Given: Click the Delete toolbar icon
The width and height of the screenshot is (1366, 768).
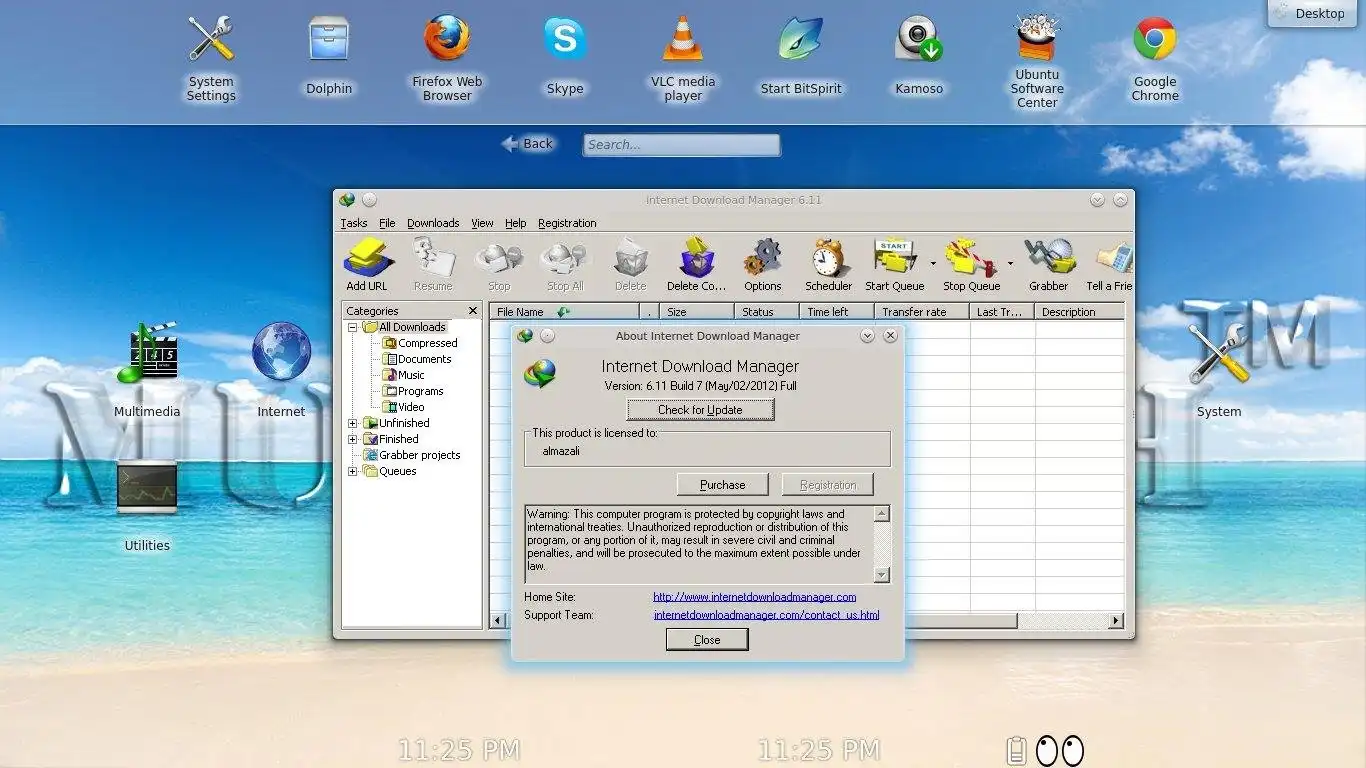Looking at the screenshot, I should (x=631, y=258).
